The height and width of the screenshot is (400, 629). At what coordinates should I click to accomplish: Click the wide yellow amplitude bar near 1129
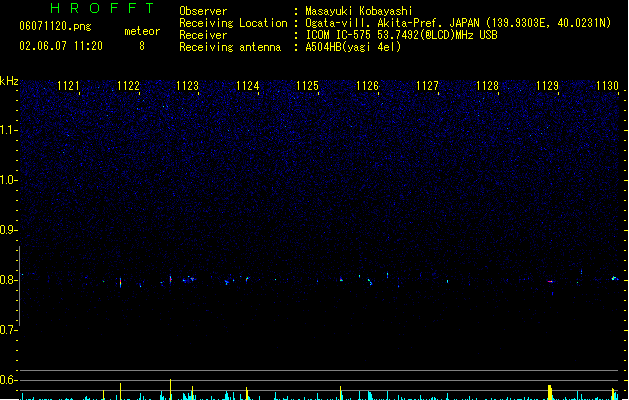click(550, 392)
